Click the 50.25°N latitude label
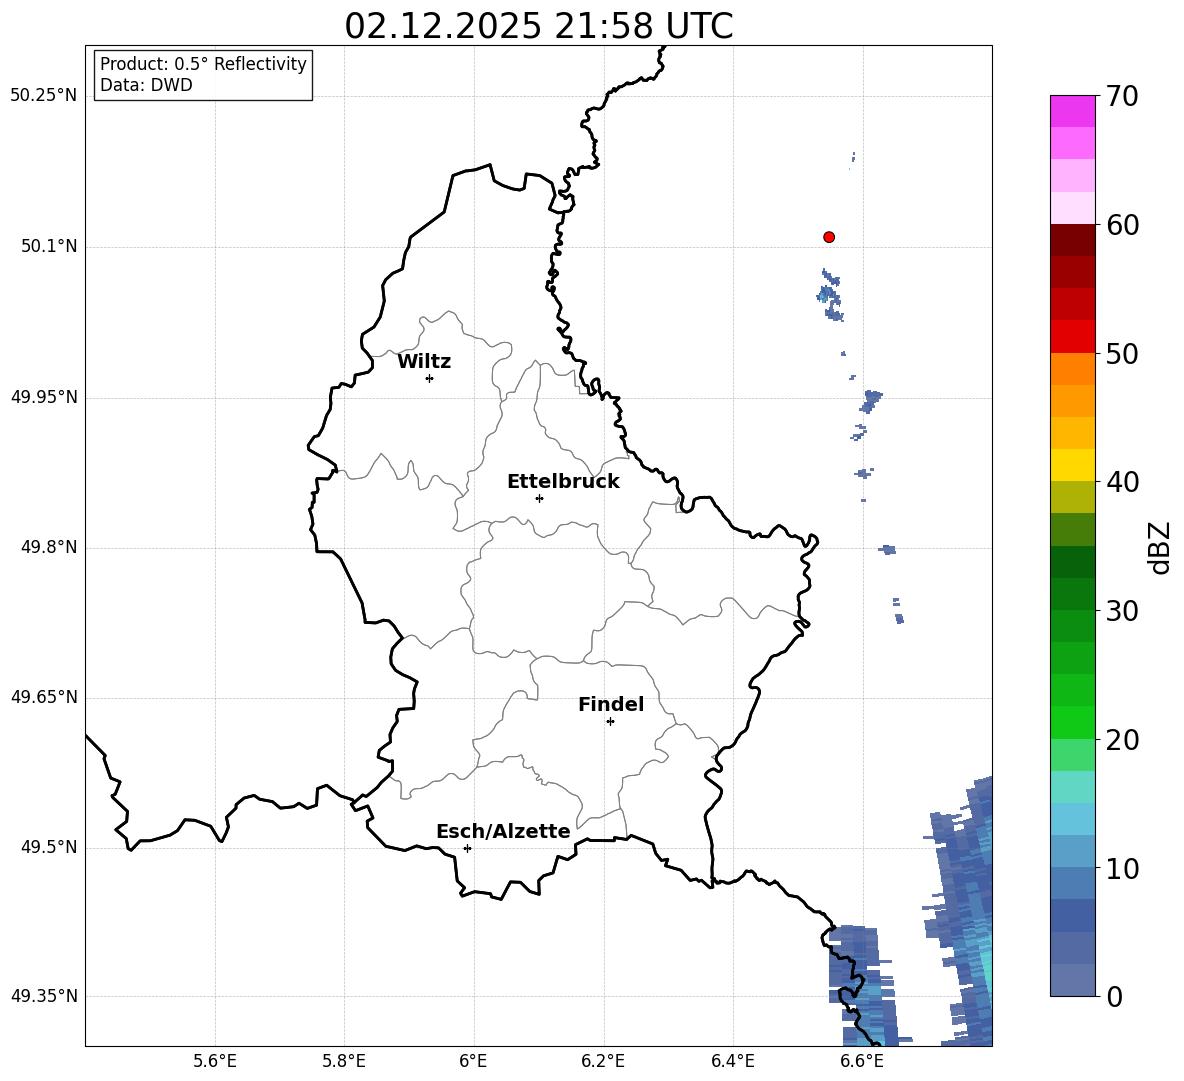This screenshot has width=1184, height=1081. point(44,96)
